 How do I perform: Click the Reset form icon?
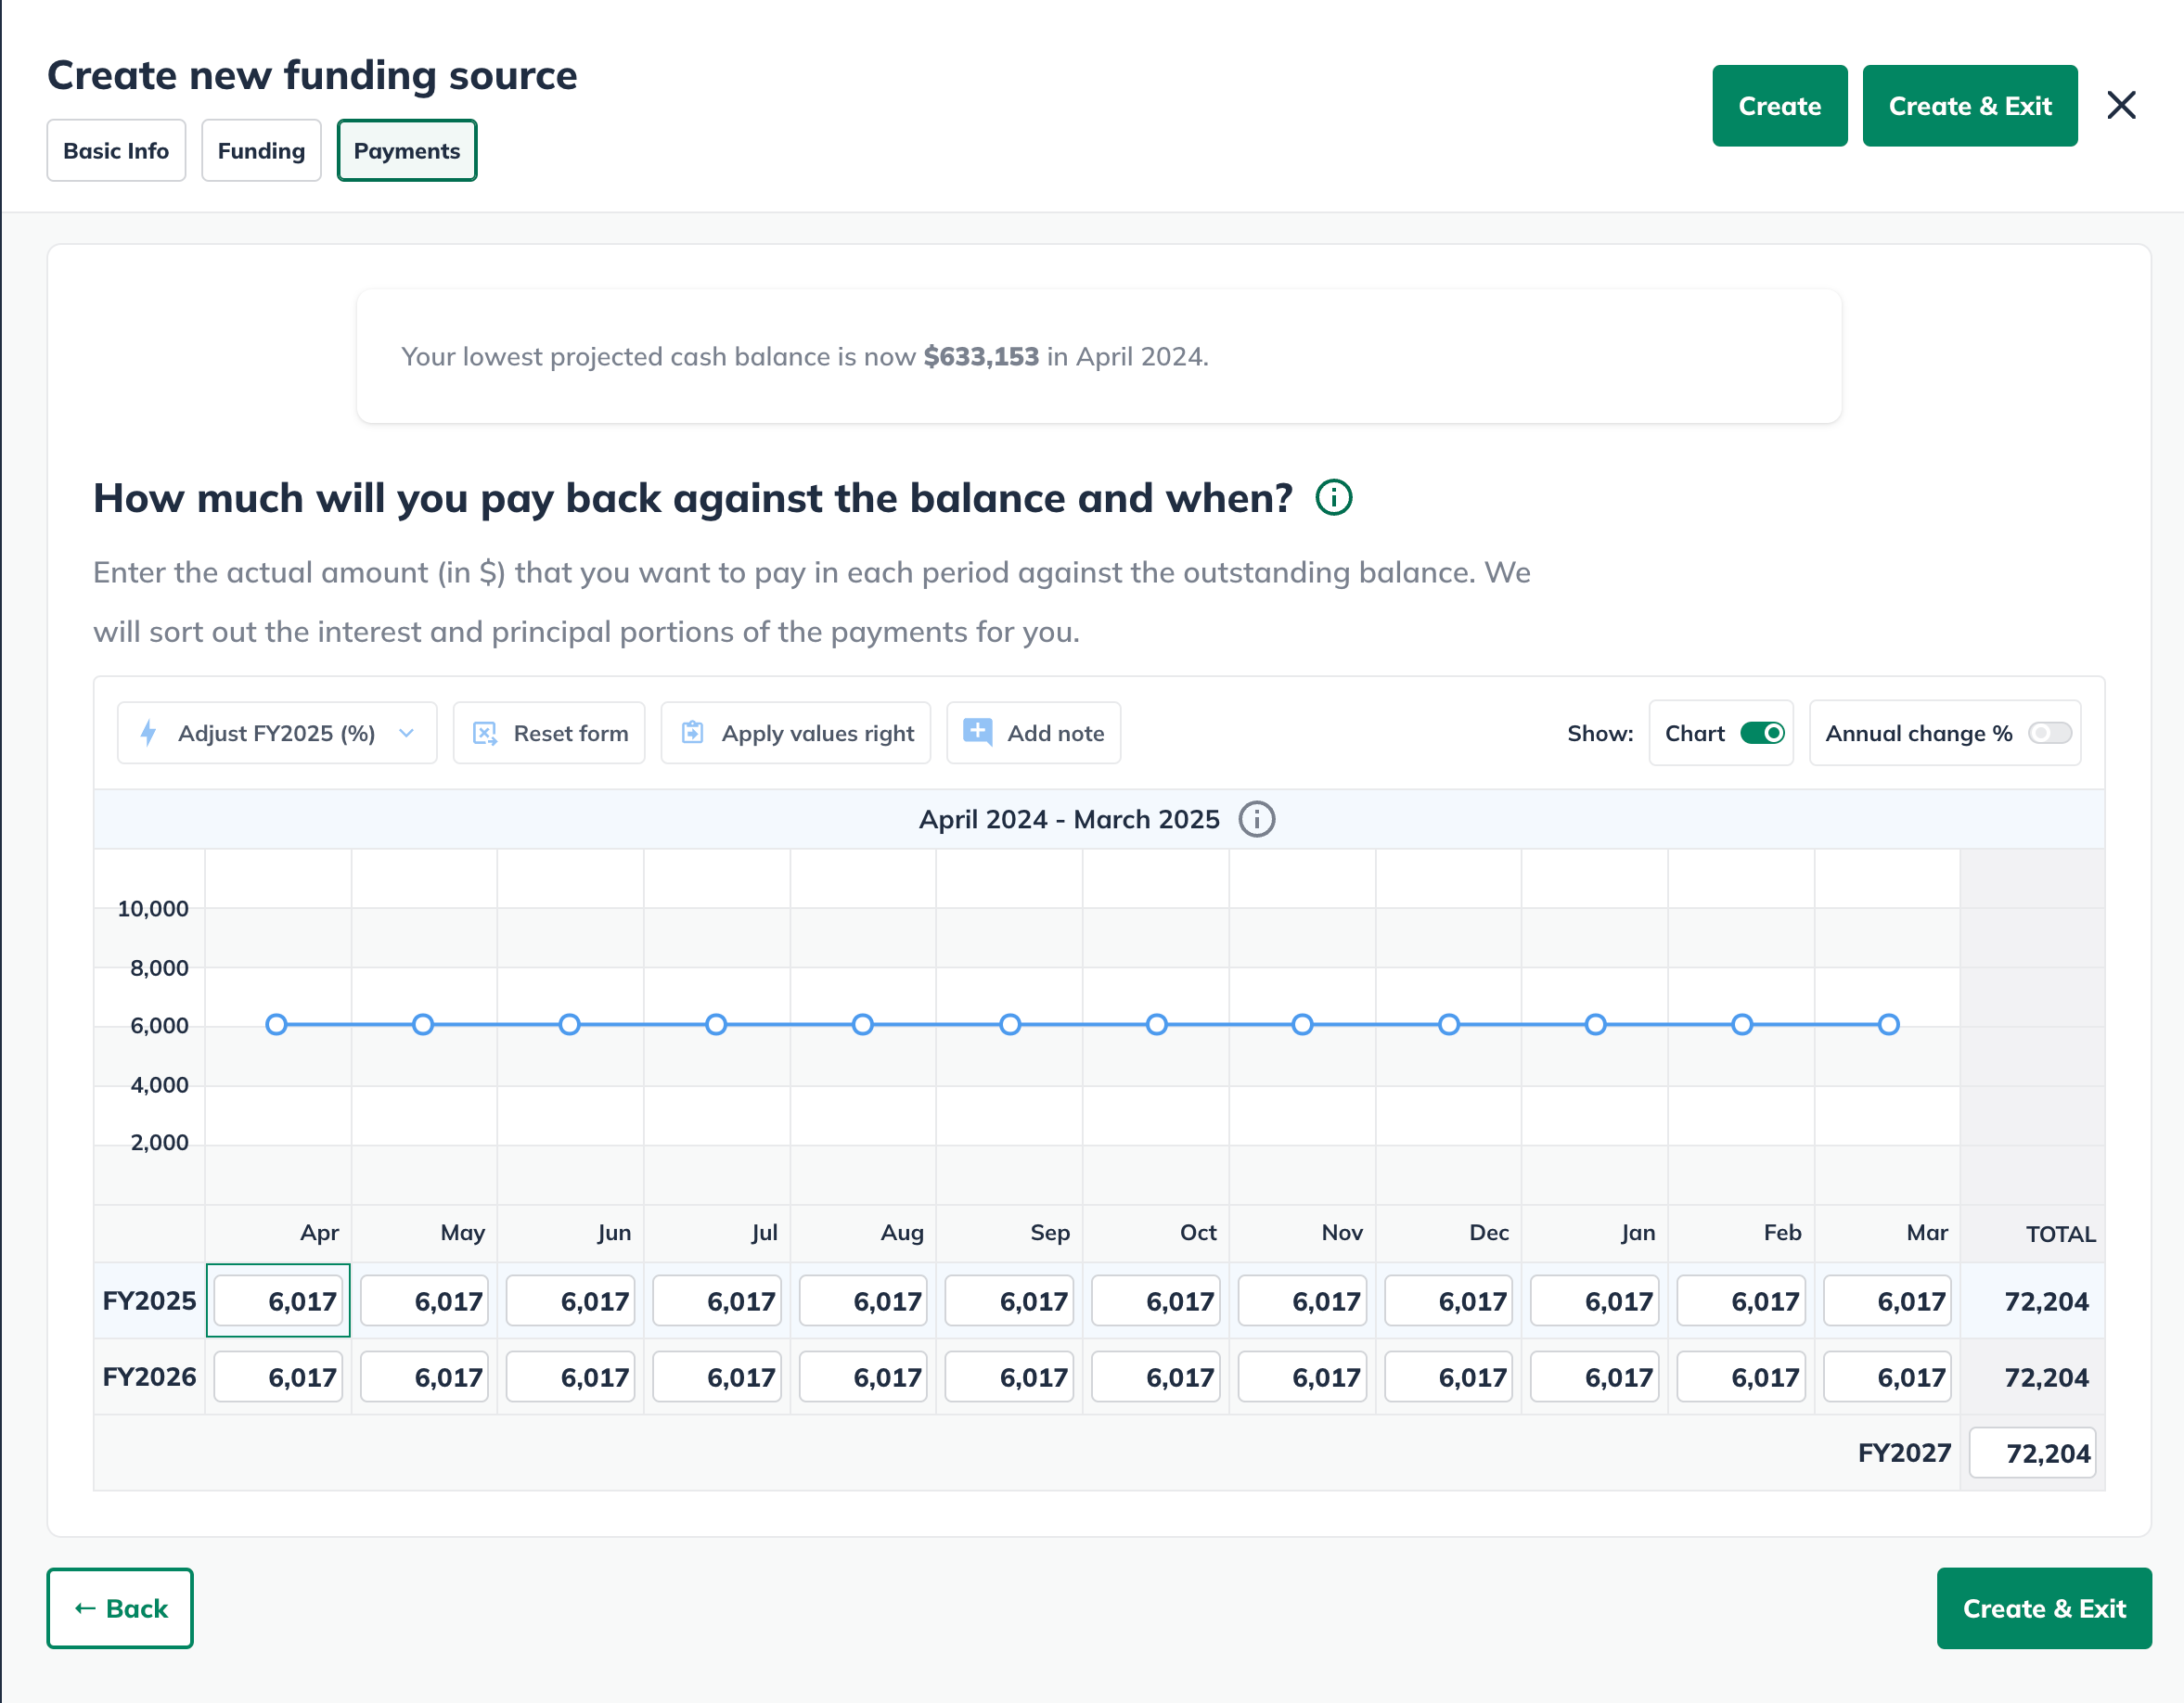(485, 733)
